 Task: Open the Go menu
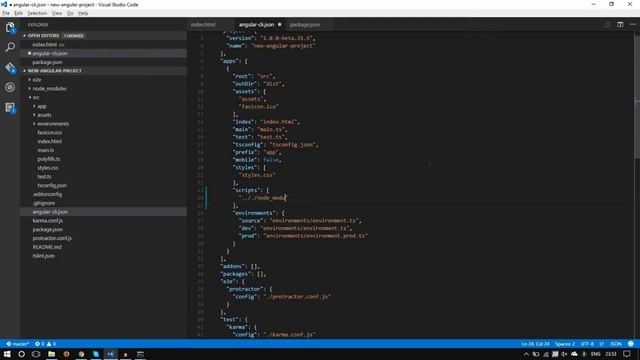tap(70, 13)
